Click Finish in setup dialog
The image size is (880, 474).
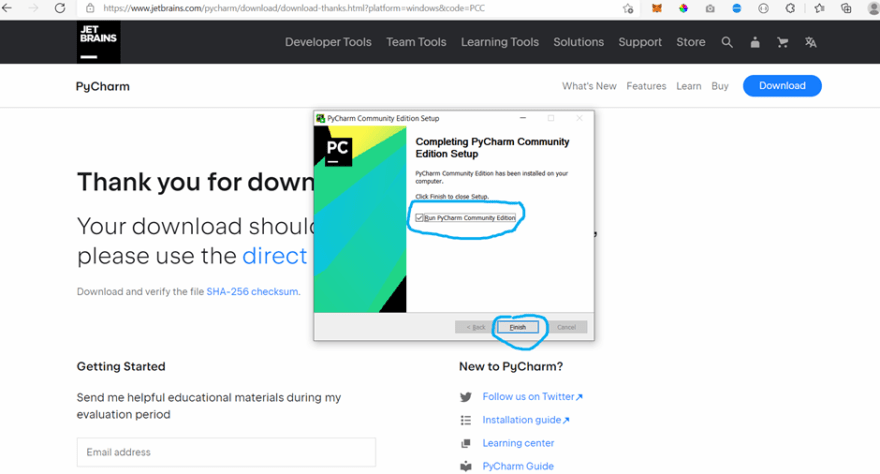(x=518, y=327)
